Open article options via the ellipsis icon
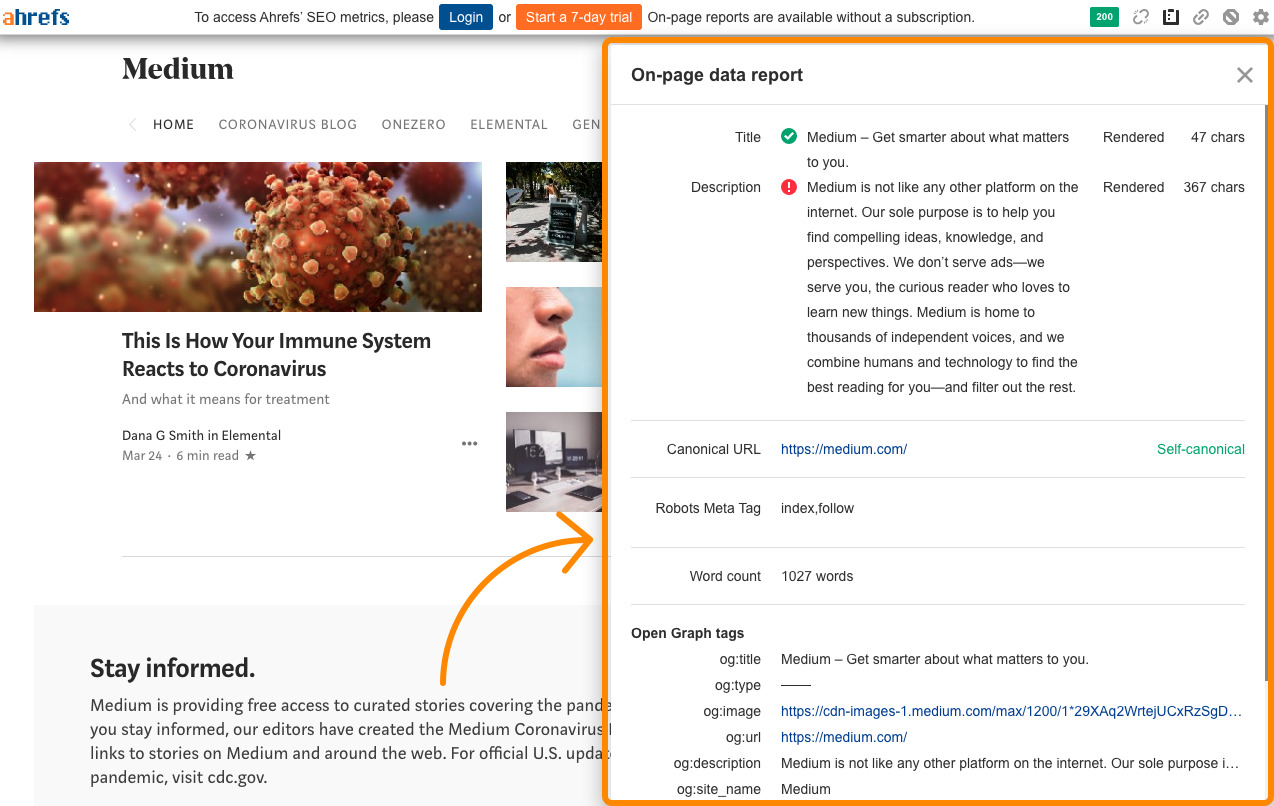The width and height of the screenshot is (1274, 806). (x=469, y=443)
